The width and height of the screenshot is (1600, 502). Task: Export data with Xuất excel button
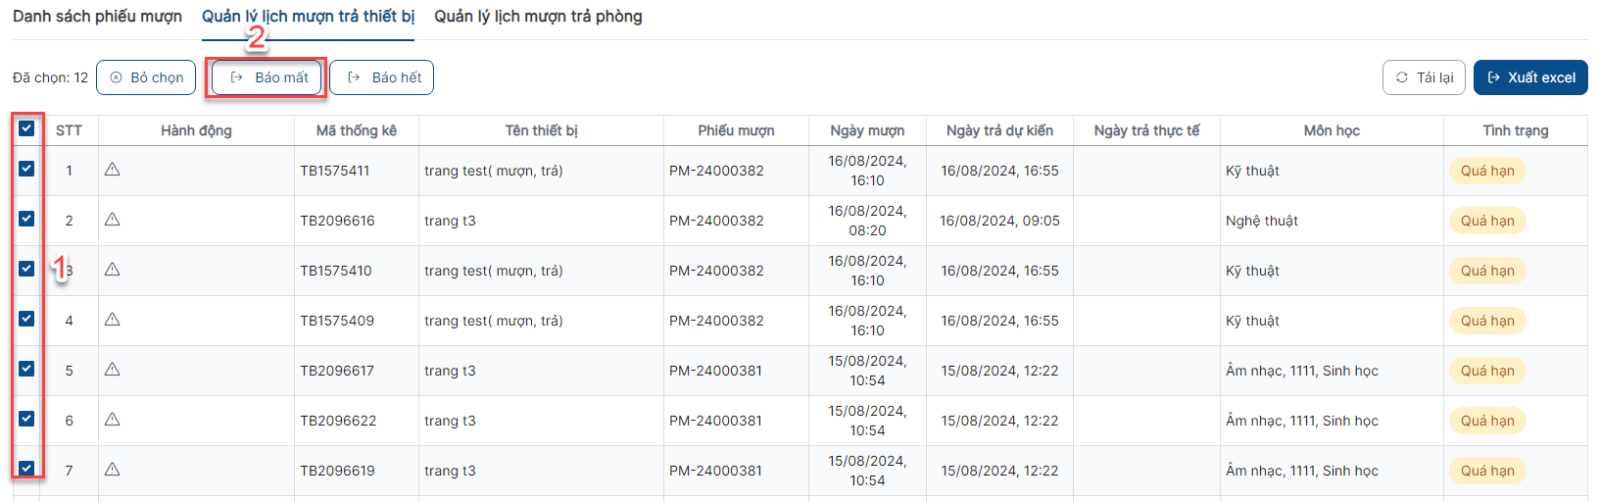[x=1530, y=77]
